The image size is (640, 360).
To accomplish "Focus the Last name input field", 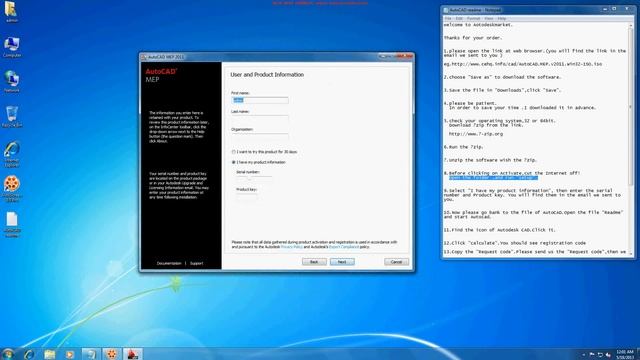I will coord(260,118).
